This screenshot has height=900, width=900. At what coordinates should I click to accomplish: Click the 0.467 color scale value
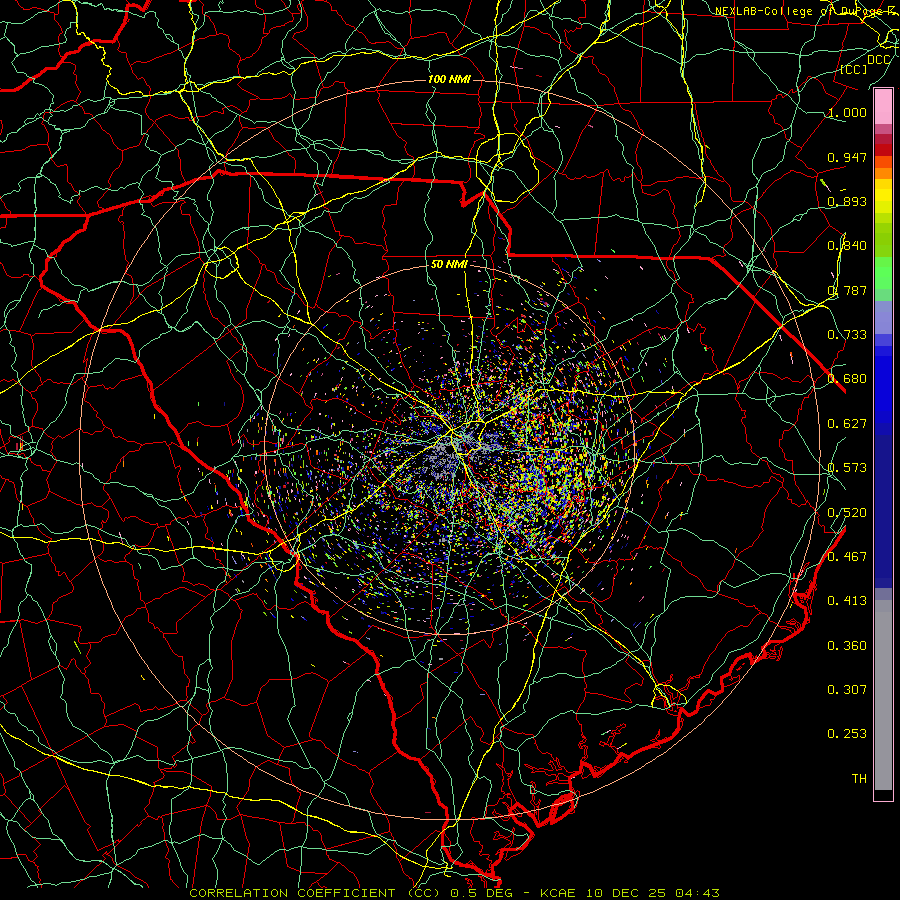(847, 557)
